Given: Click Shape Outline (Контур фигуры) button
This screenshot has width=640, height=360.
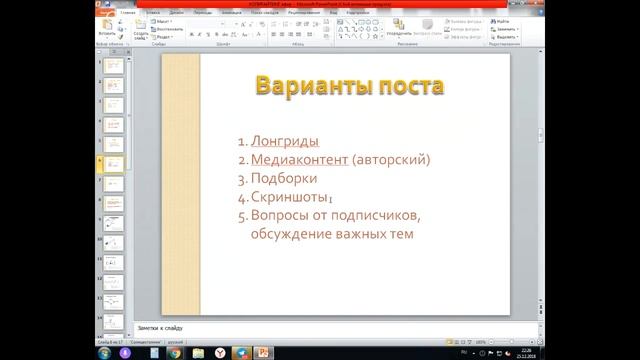Looking at the screenshot, I should [x=463, y=29].
